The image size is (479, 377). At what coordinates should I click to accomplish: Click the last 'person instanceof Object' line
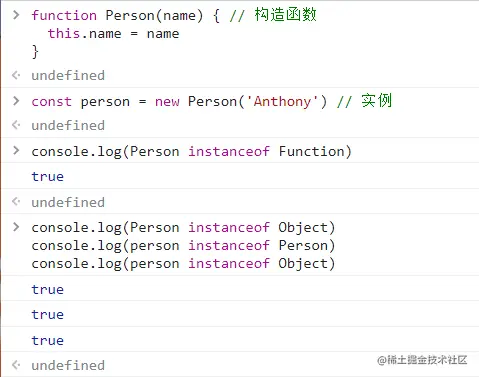point(183,264)
